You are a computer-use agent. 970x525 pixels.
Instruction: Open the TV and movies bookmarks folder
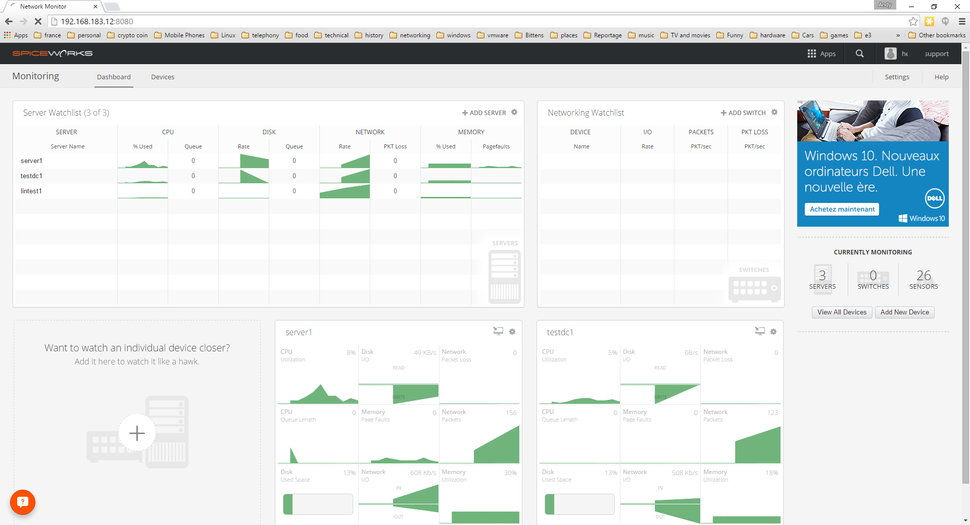[685, 35]
